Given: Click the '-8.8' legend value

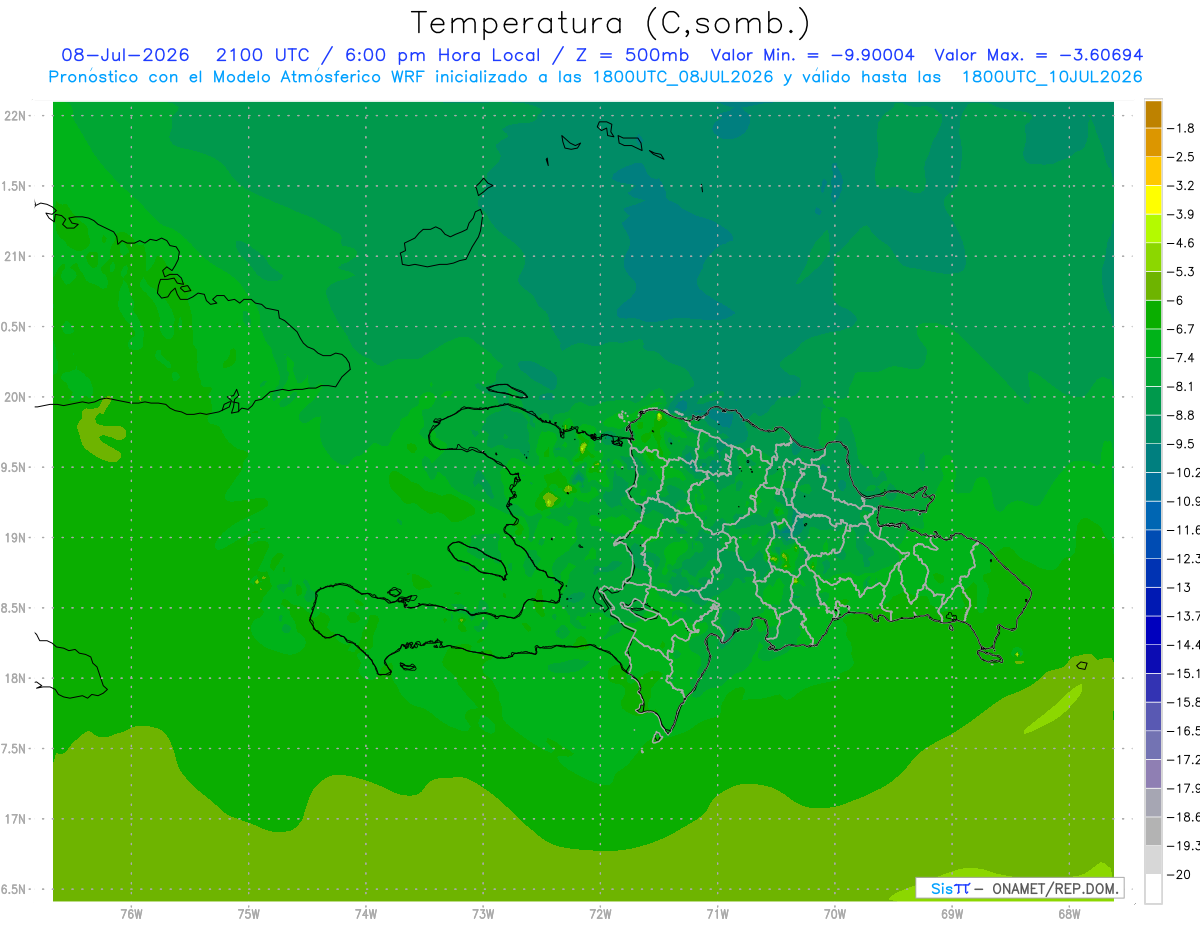Looking at the screenshot, I should (1181, 415).
